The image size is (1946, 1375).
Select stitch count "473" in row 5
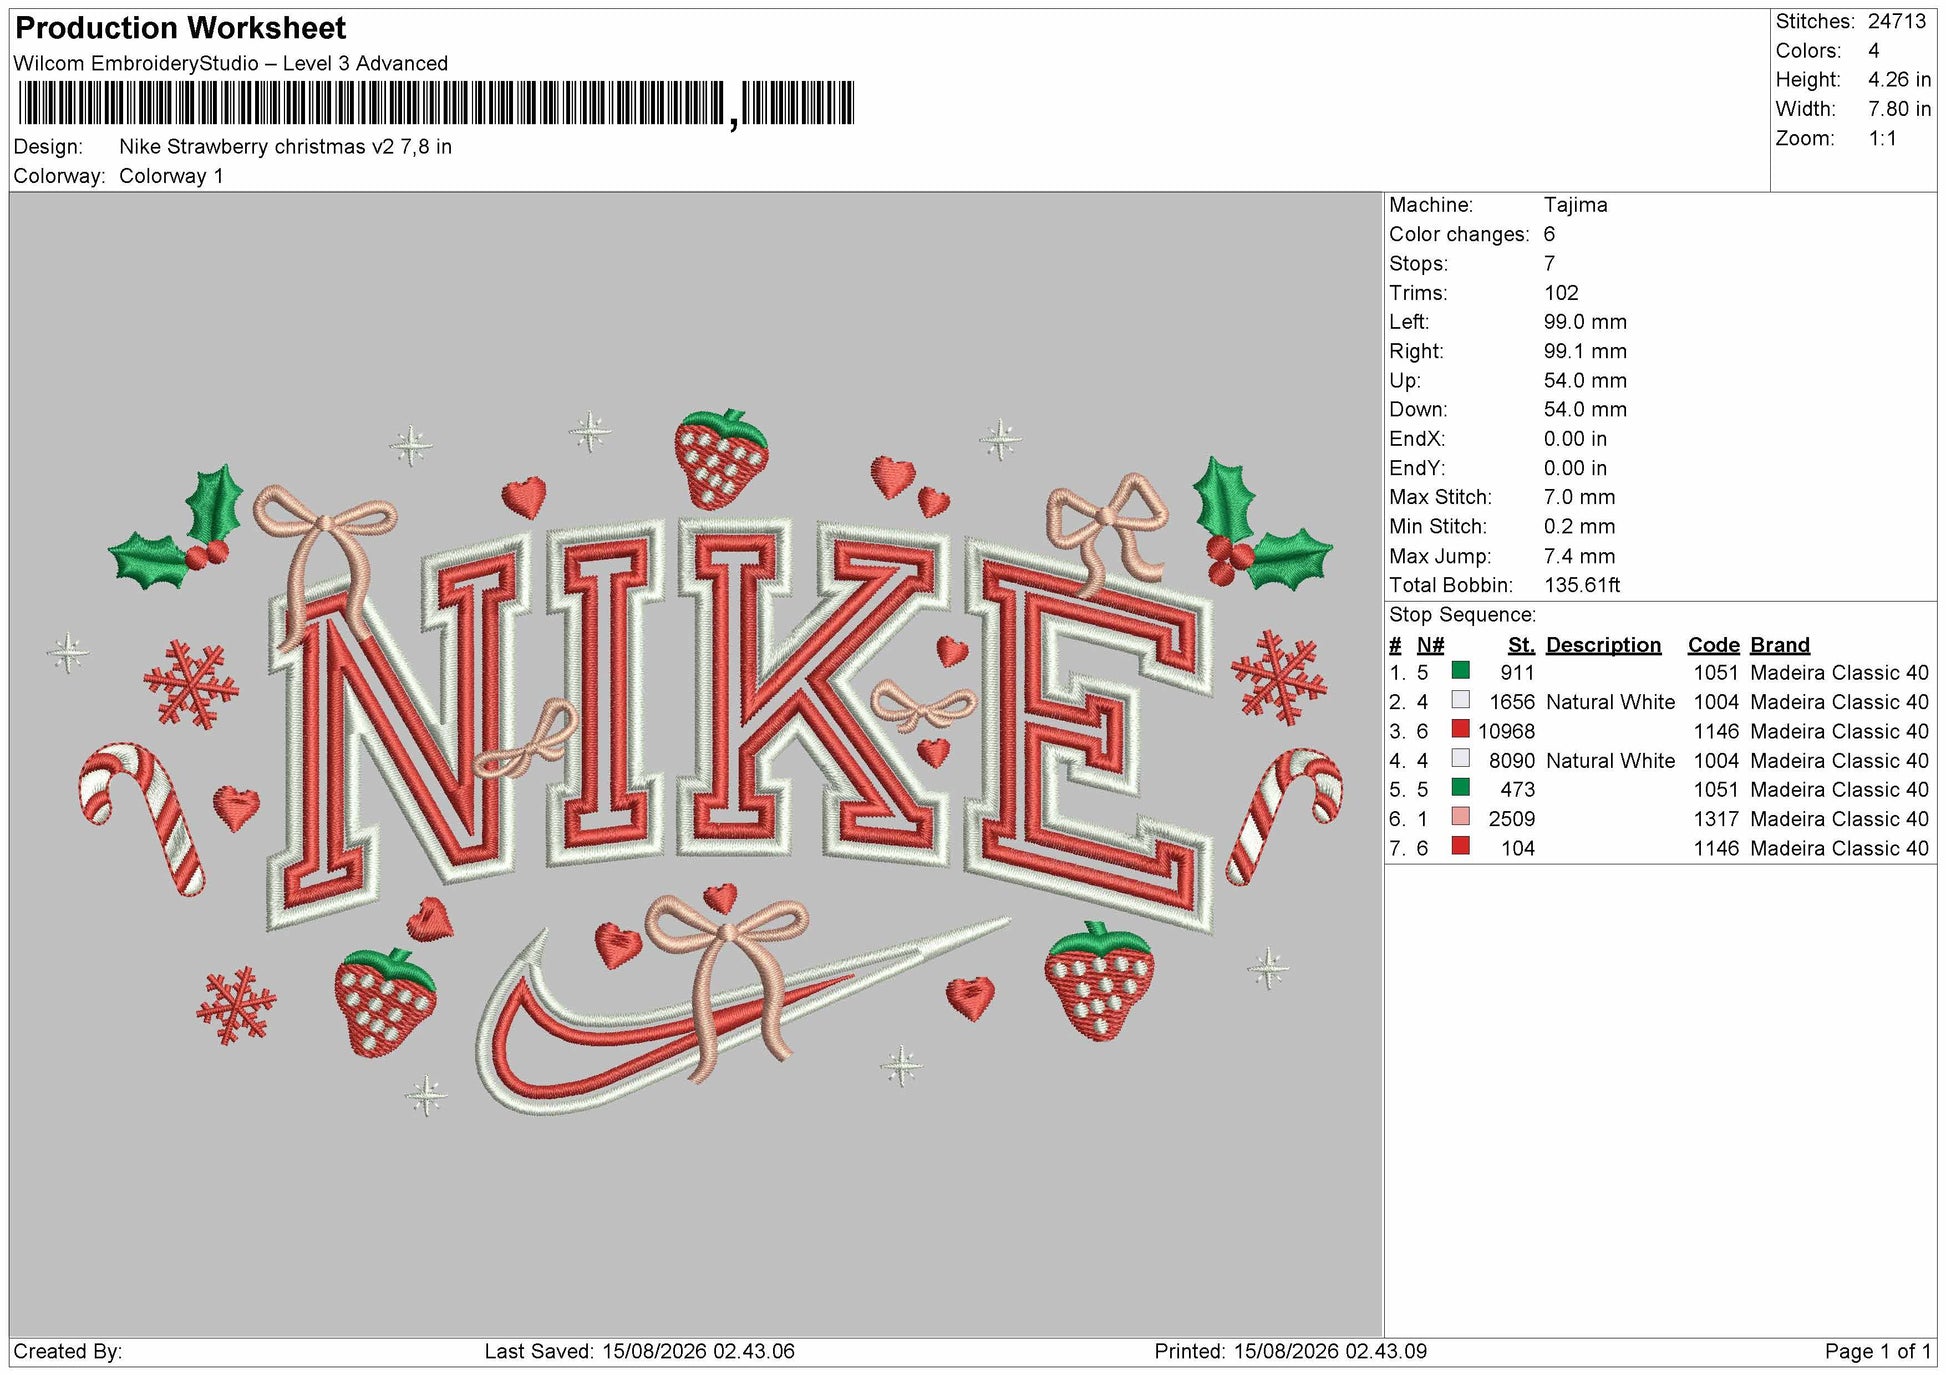tap(1517, 789)
